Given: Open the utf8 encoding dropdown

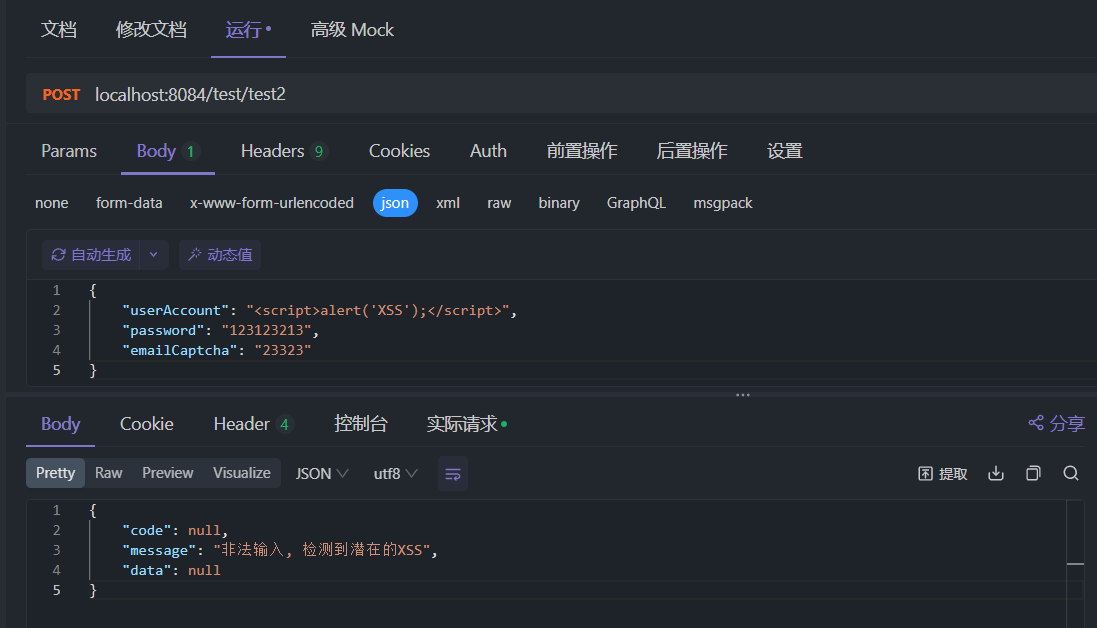Looking at the screenshot, I should tap(395, 473).
